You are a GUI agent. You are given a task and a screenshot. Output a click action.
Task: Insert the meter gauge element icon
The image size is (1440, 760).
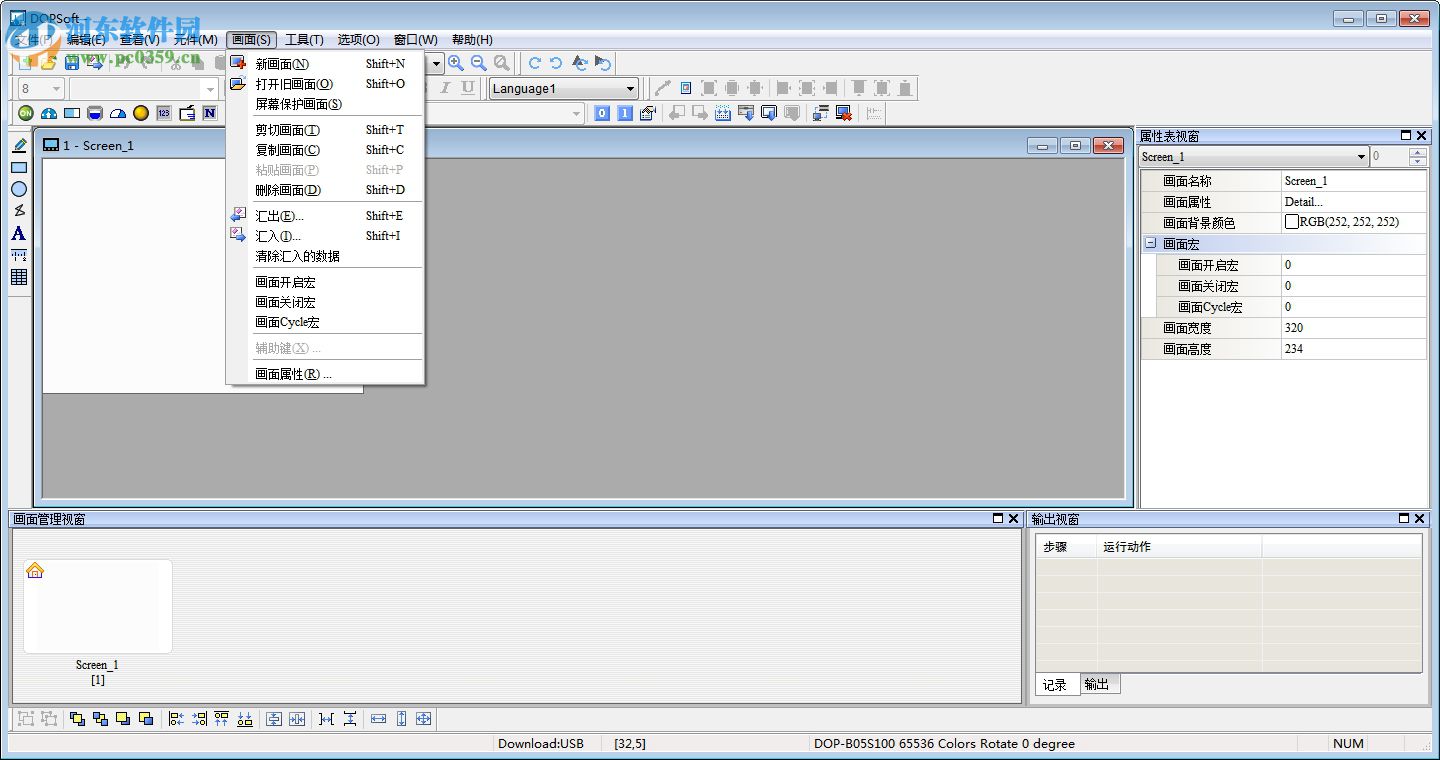(x=118, y=113)
